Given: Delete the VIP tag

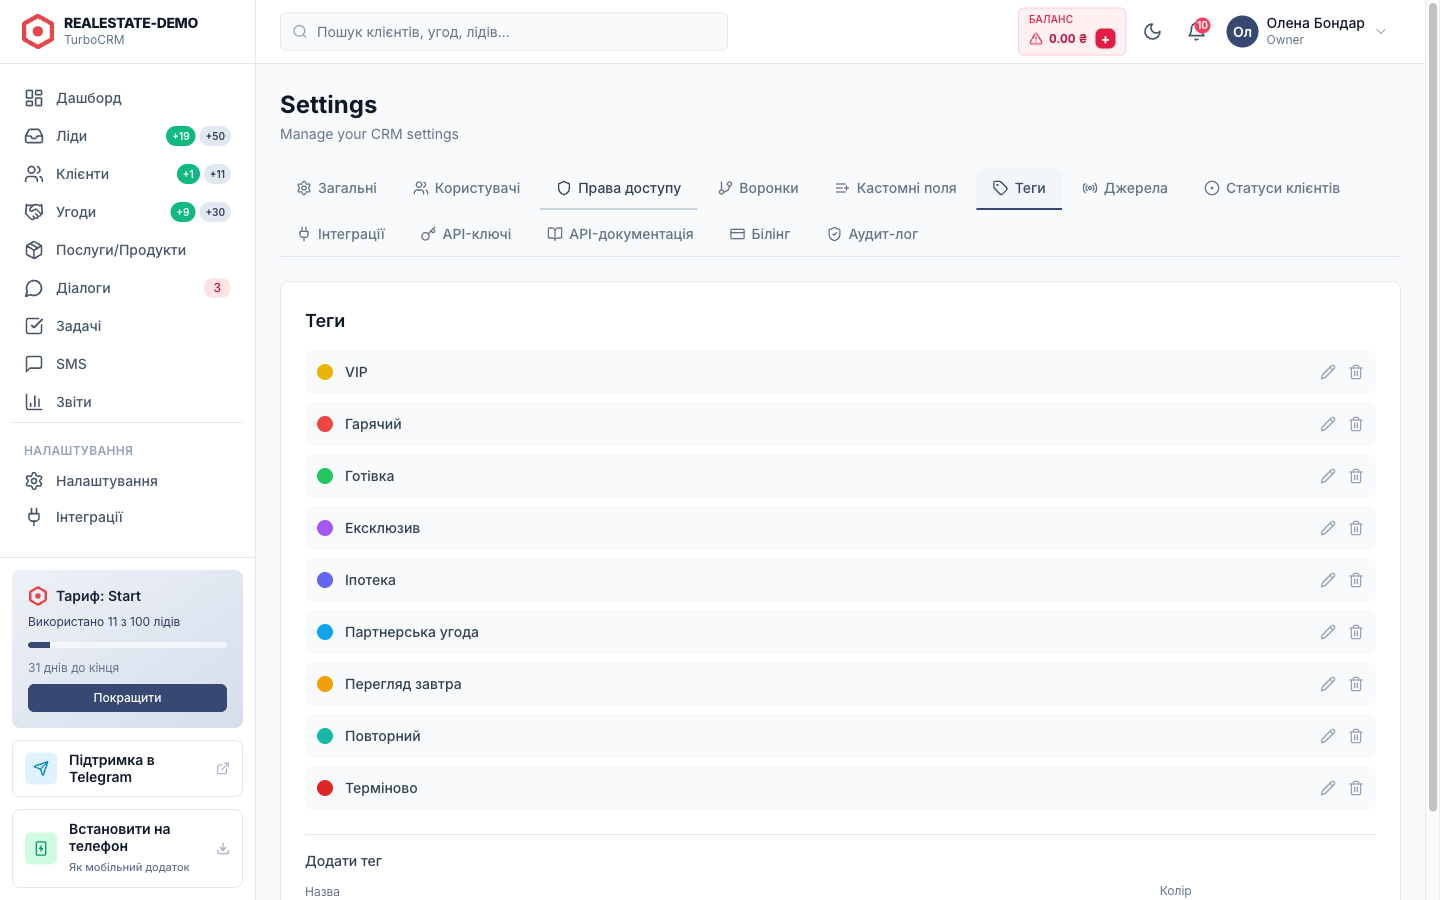Looking at the screenshot, I should click(x=1356, y=372).
